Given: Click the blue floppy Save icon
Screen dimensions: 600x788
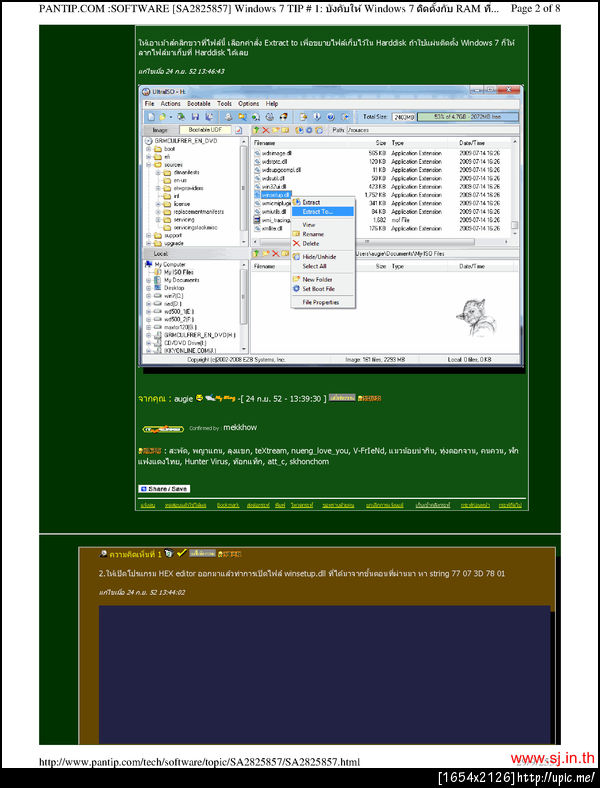Looking at the screenshot, I should (x=195, y=117).
